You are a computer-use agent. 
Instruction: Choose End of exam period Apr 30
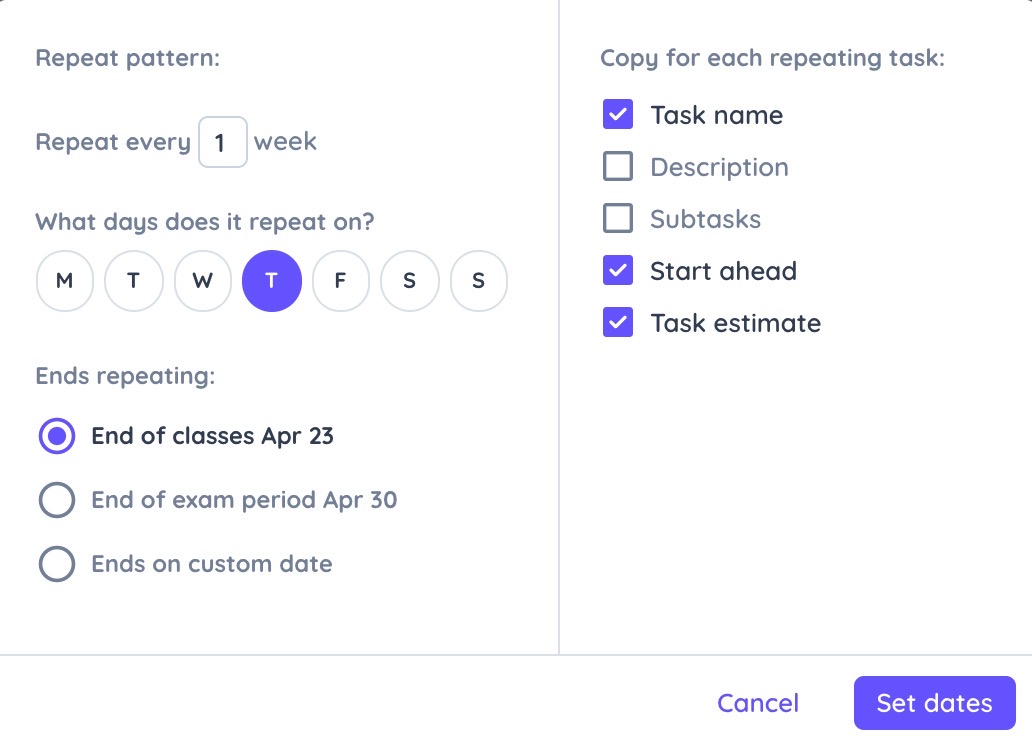tap(57, 500)
